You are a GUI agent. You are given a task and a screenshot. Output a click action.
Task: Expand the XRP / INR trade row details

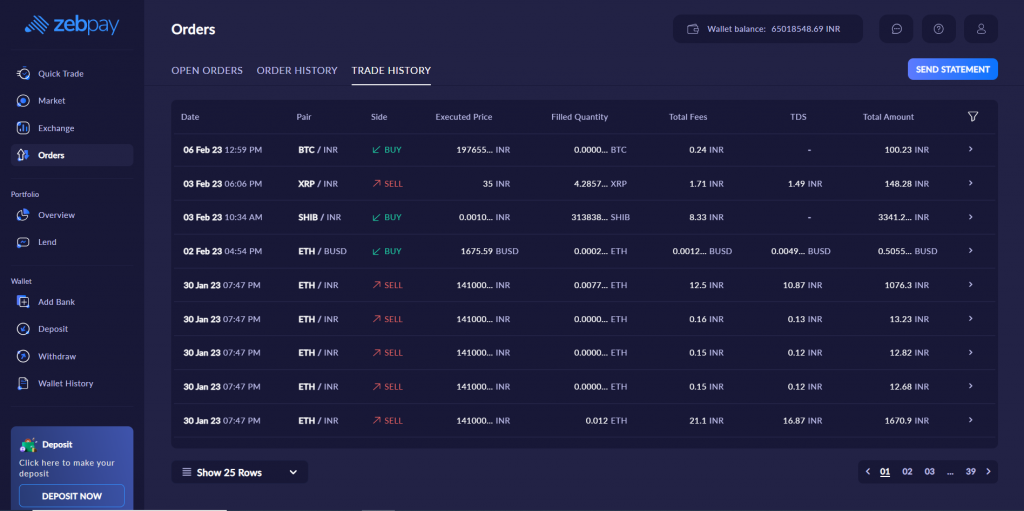click(x=970, y=183)
